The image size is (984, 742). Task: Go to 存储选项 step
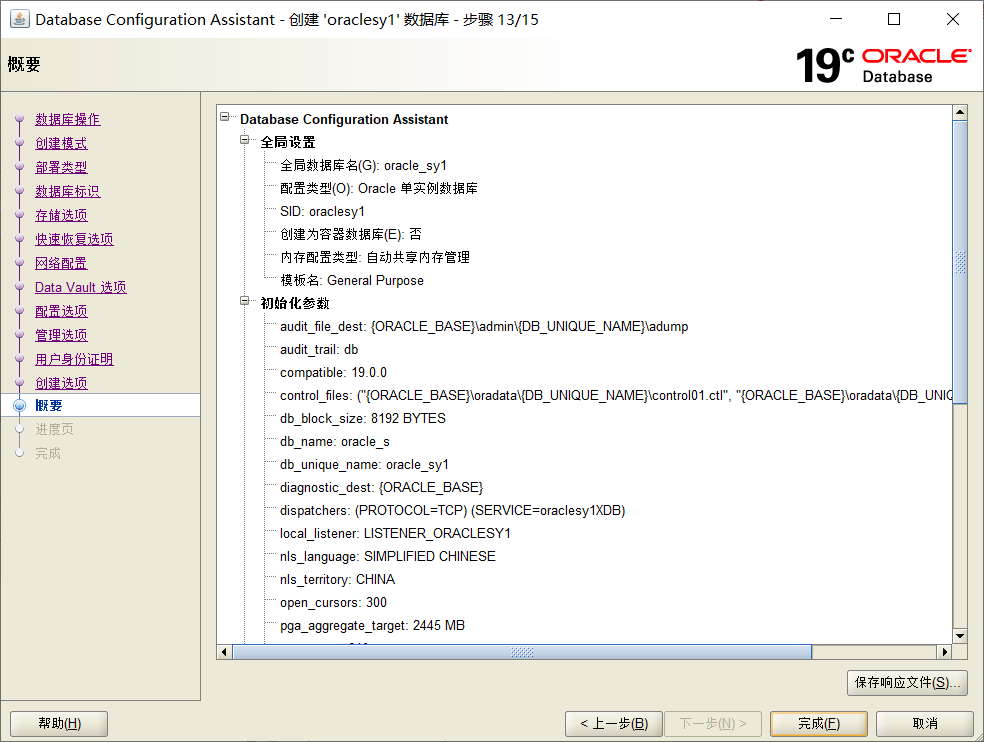click(x=61, y=215)
